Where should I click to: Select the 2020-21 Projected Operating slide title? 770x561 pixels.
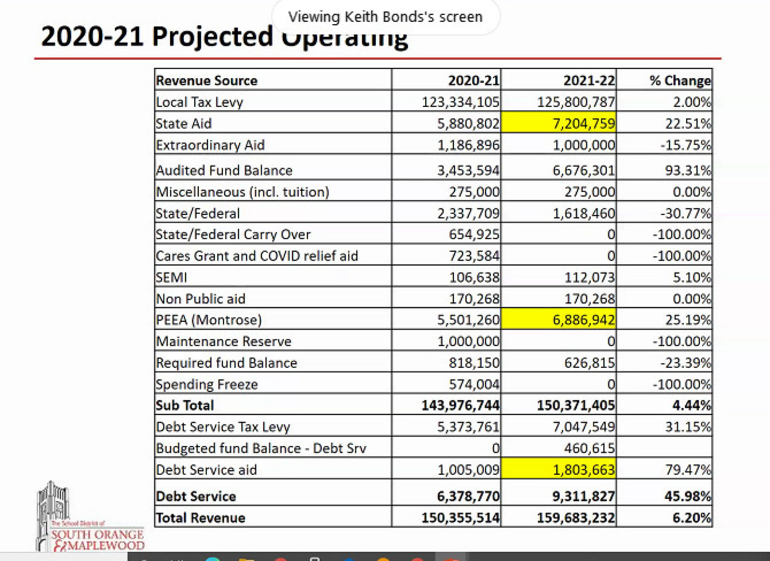point(224,37)
